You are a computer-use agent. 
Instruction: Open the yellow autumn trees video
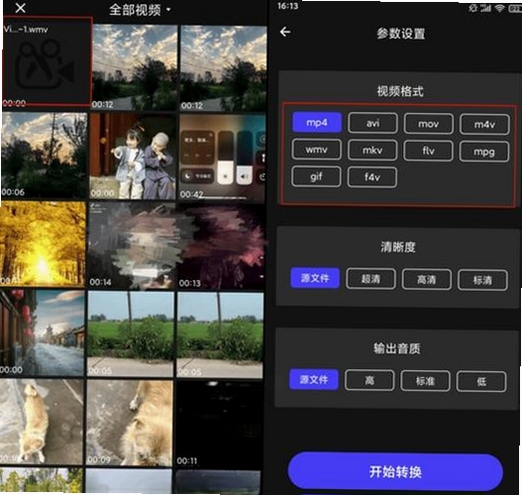pos(43,243)
